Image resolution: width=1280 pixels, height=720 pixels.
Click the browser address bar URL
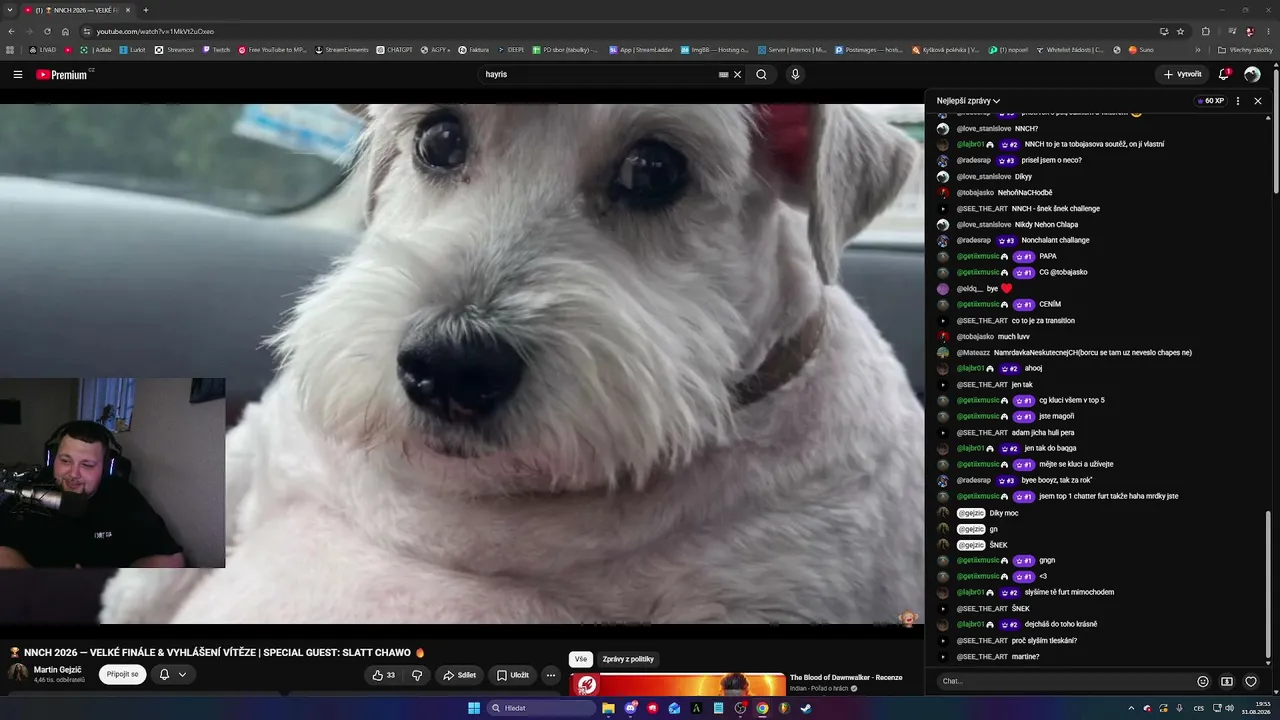click(x=155, y=31)
